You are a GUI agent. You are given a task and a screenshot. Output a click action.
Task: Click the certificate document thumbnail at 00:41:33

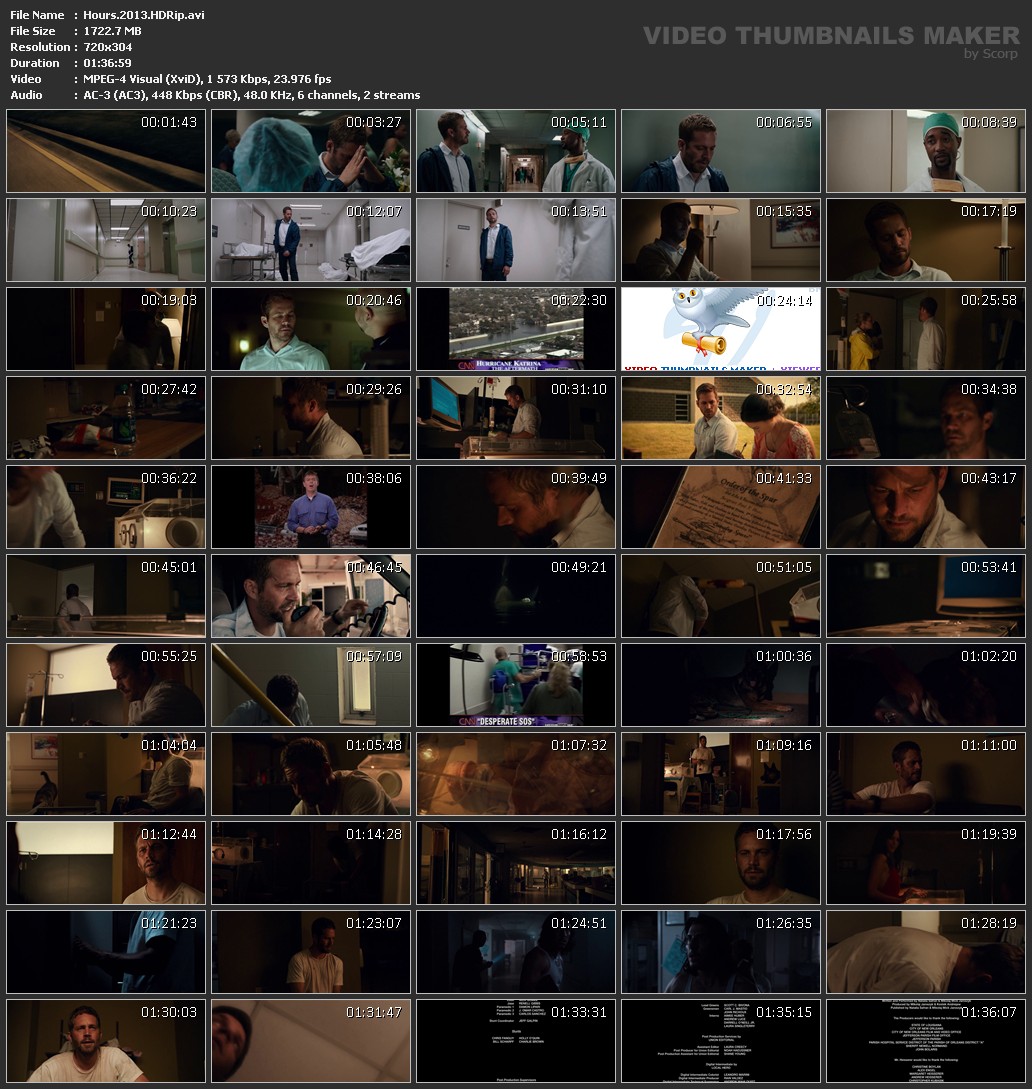[720, 507]
